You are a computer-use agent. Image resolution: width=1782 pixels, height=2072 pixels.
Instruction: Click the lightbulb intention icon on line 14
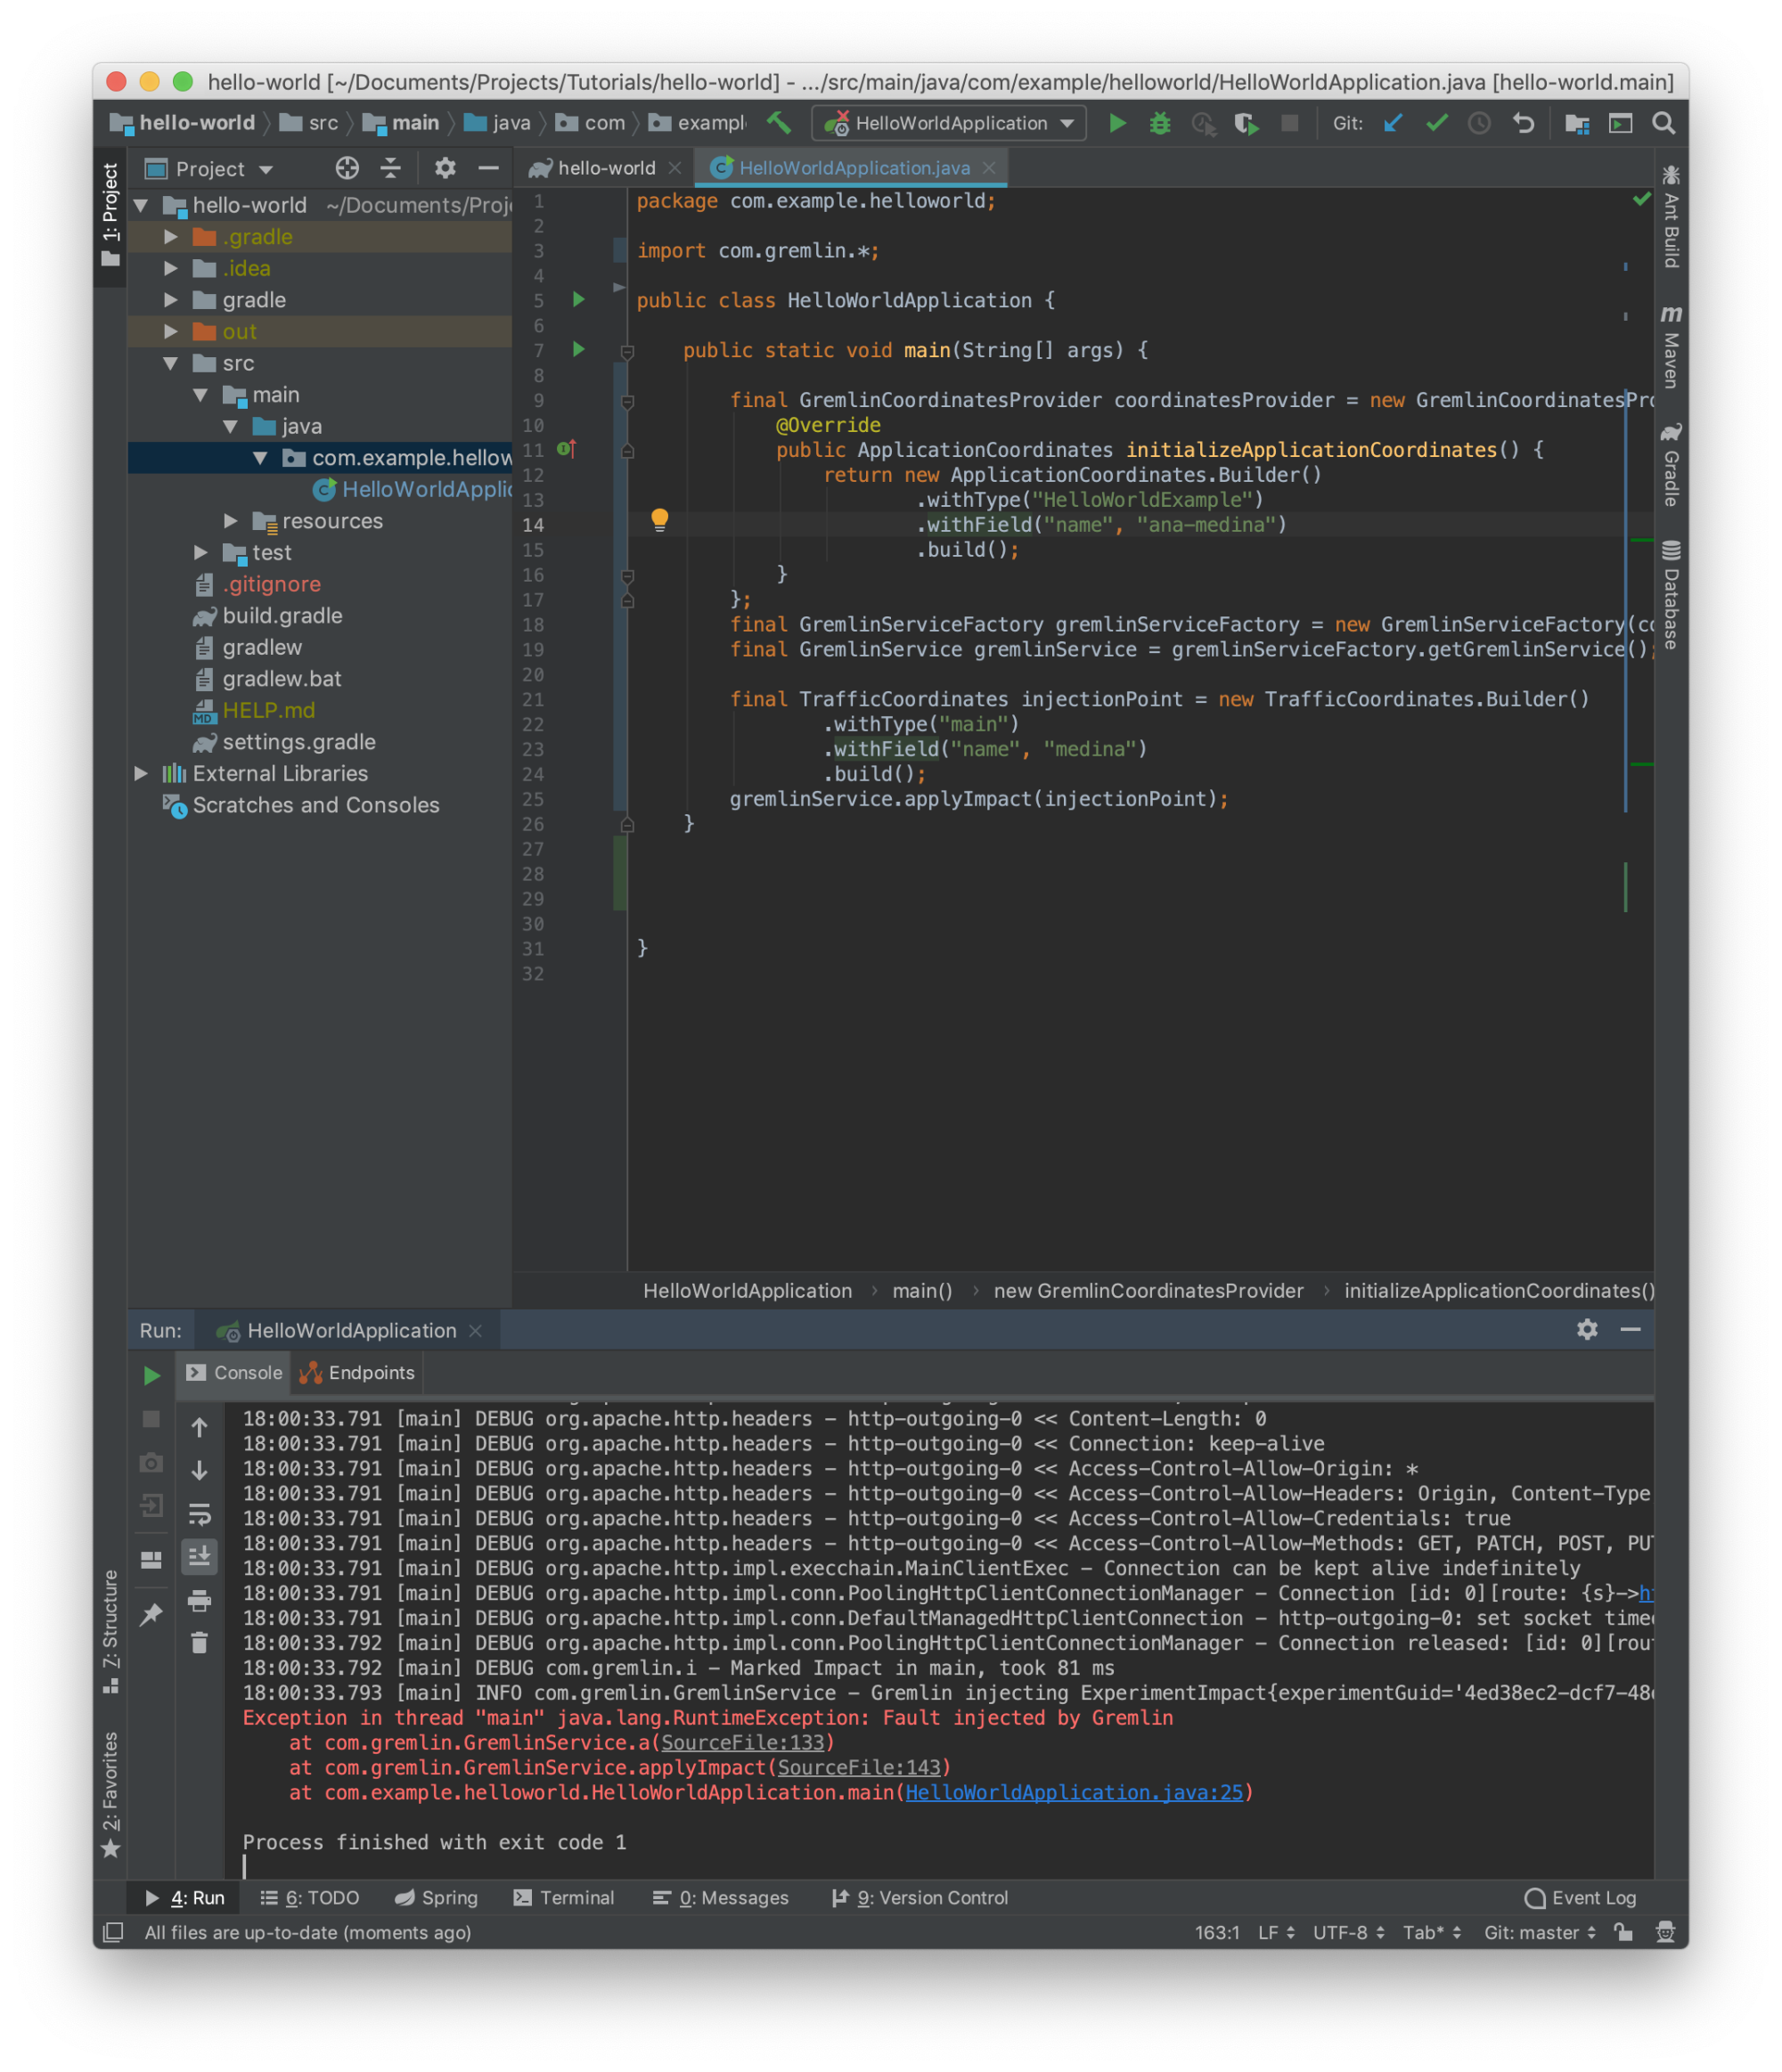pyautogui.click(x=659, y=519)
